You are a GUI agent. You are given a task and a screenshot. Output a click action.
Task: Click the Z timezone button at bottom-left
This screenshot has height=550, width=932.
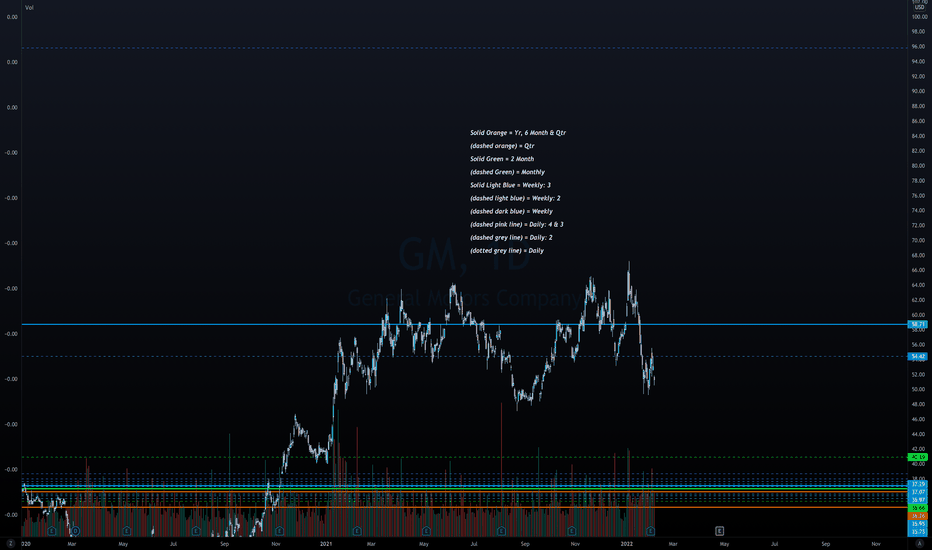point(10,543)
